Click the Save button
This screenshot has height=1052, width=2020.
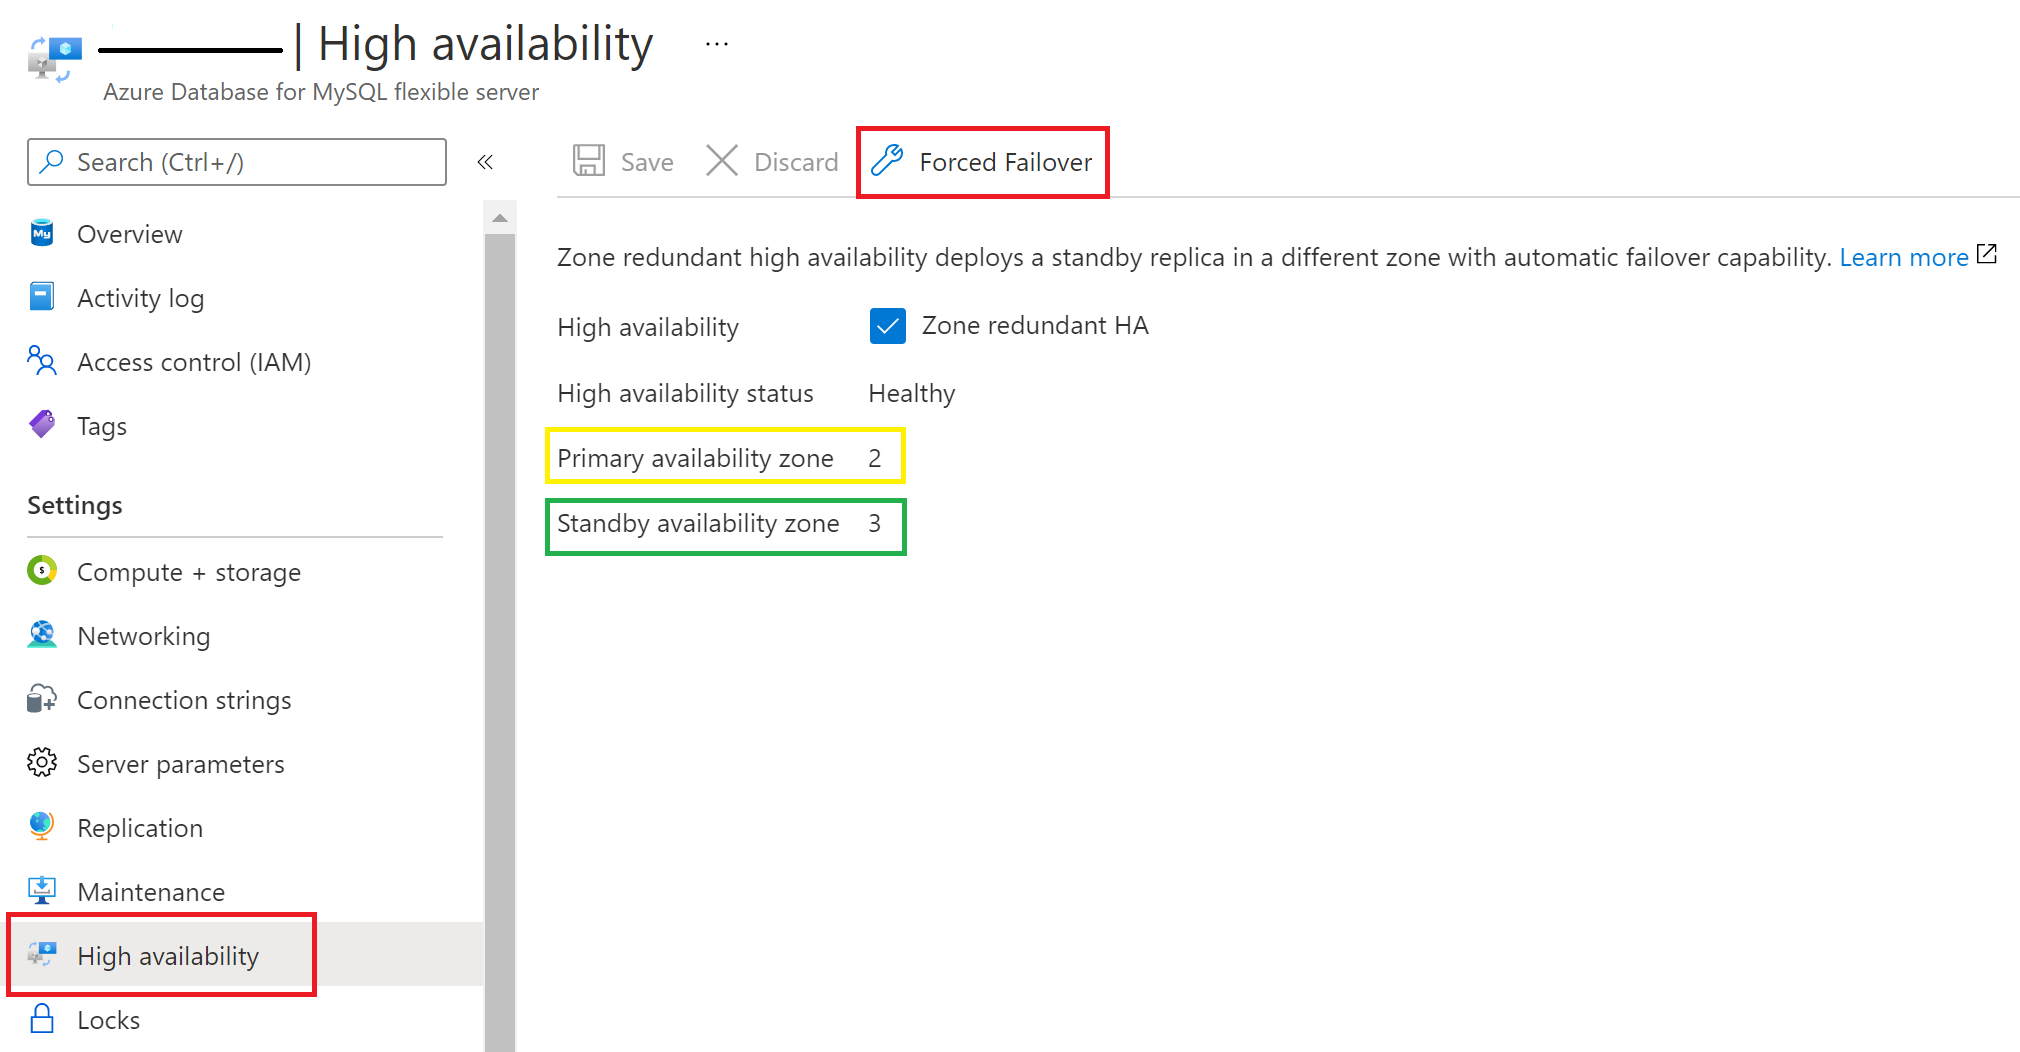pos(623,162)
